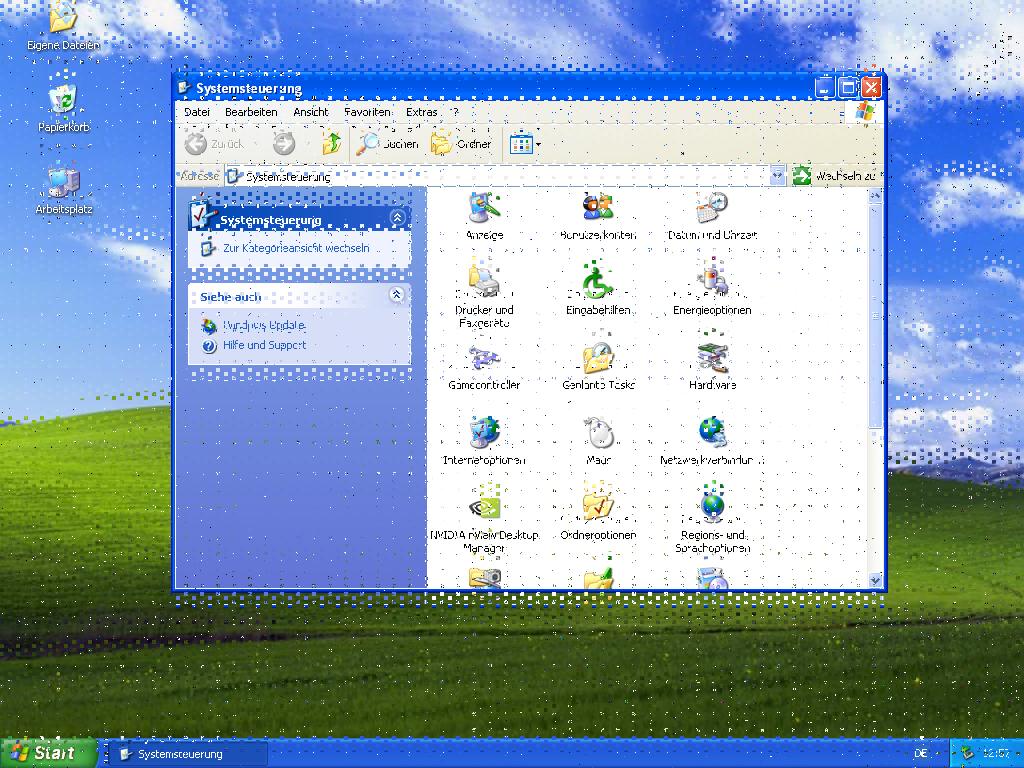Click the Ordner folders toolbar button
The height and width of the screenshot is (768, 1024).
tap(461, 144)
